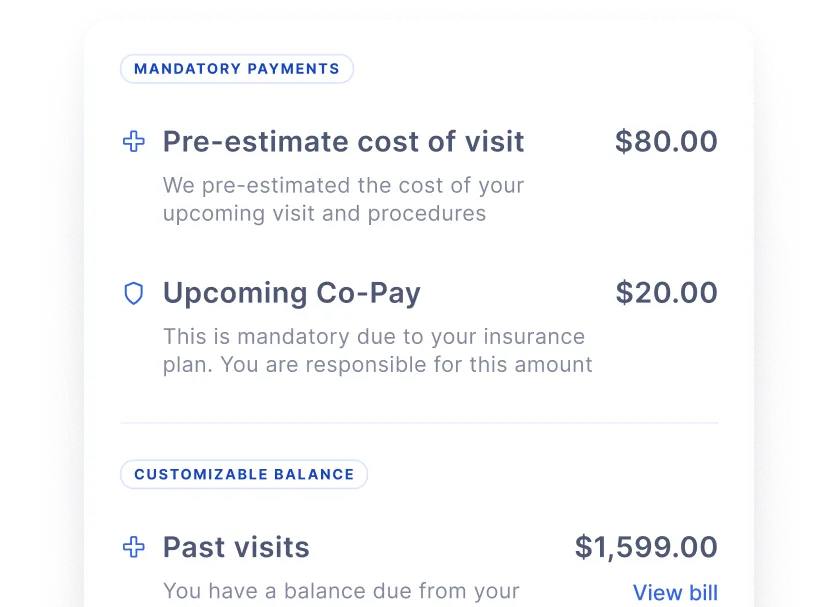Click the $20.00 co-pay amount
The image size is (838, 607).
click(x=666, y=293)
